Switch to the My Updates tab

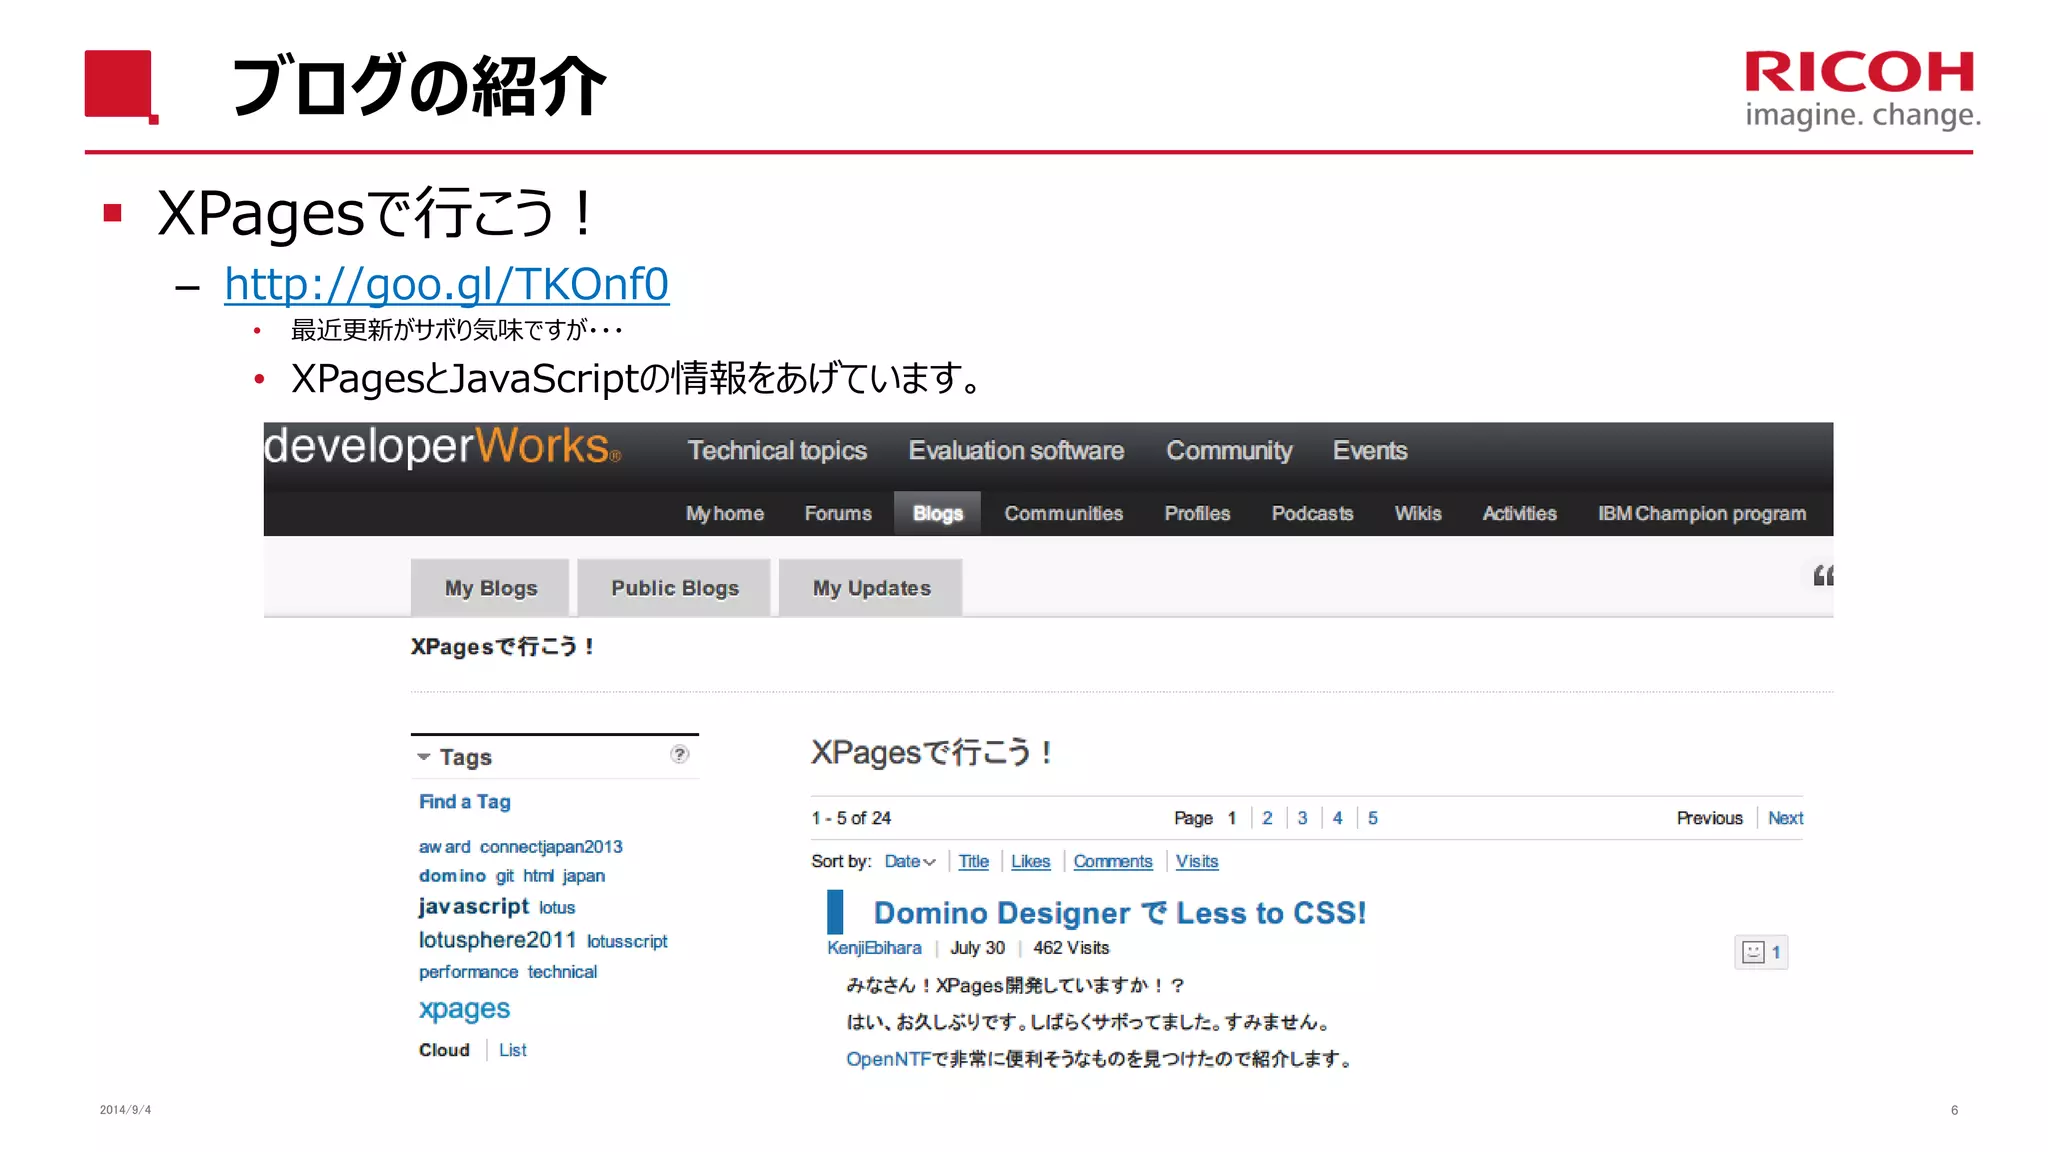tap(871, 588)
